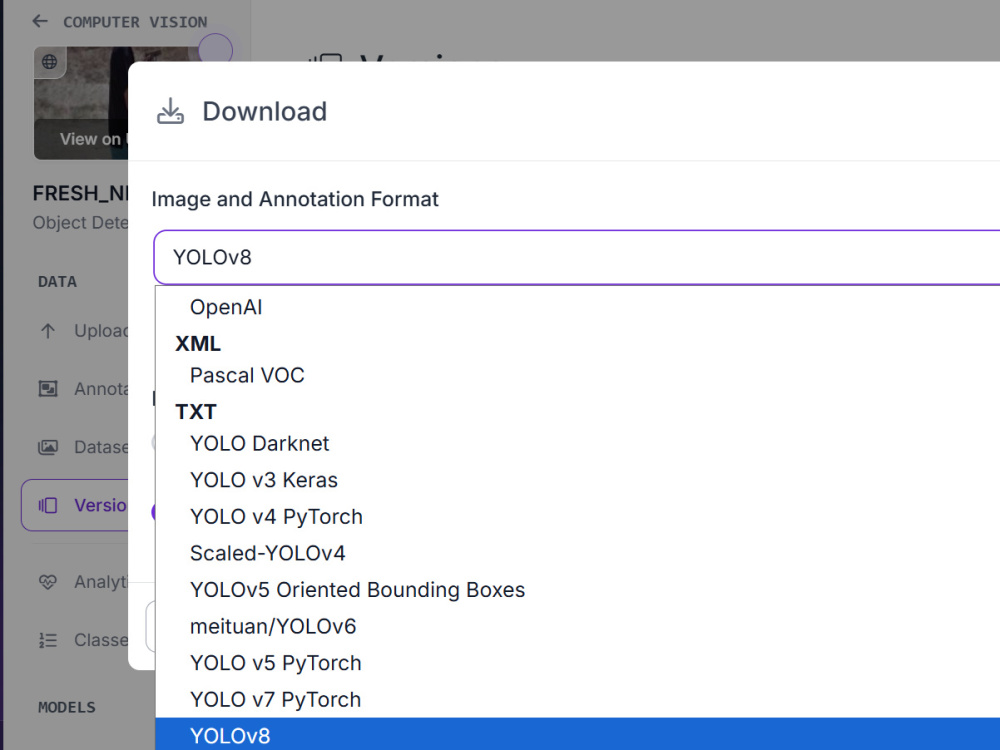Select YOLO v3 Keras format option
1000x750 pixels.
pos(578,480)
